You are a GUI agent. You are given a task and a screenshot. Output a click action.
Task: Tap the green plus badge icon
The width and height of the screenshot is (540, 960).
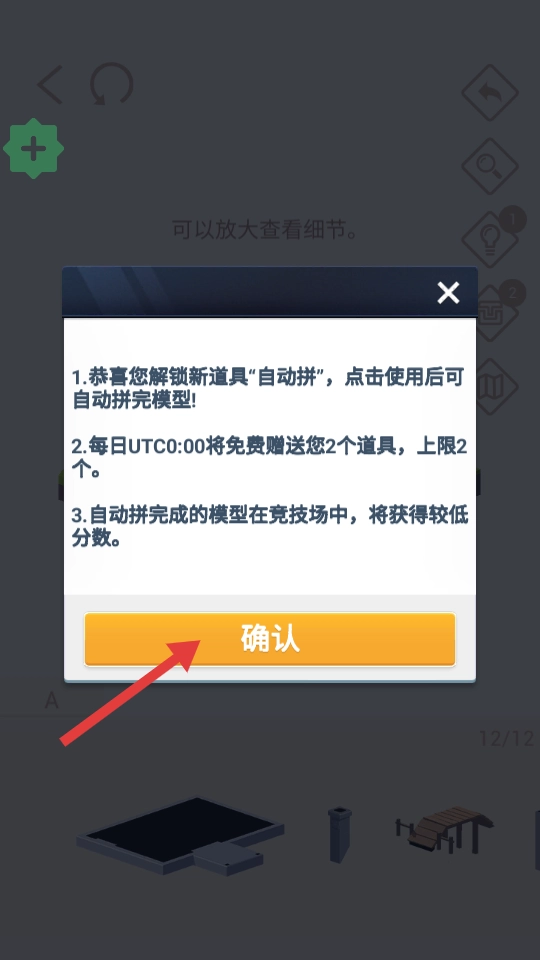point(34,149)
